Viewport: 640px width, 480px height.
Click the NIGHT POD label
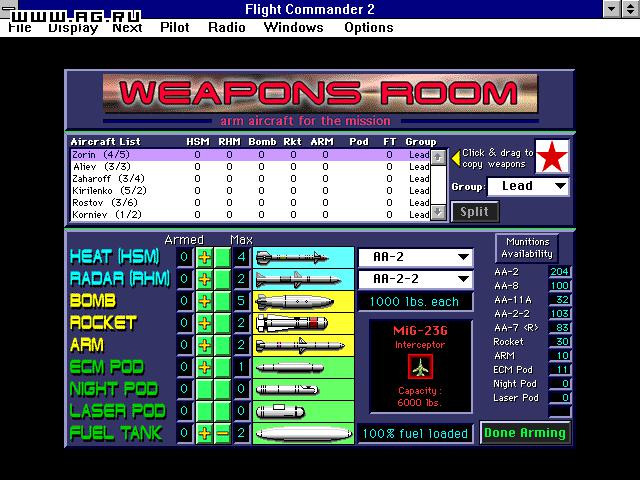(113, 389)
